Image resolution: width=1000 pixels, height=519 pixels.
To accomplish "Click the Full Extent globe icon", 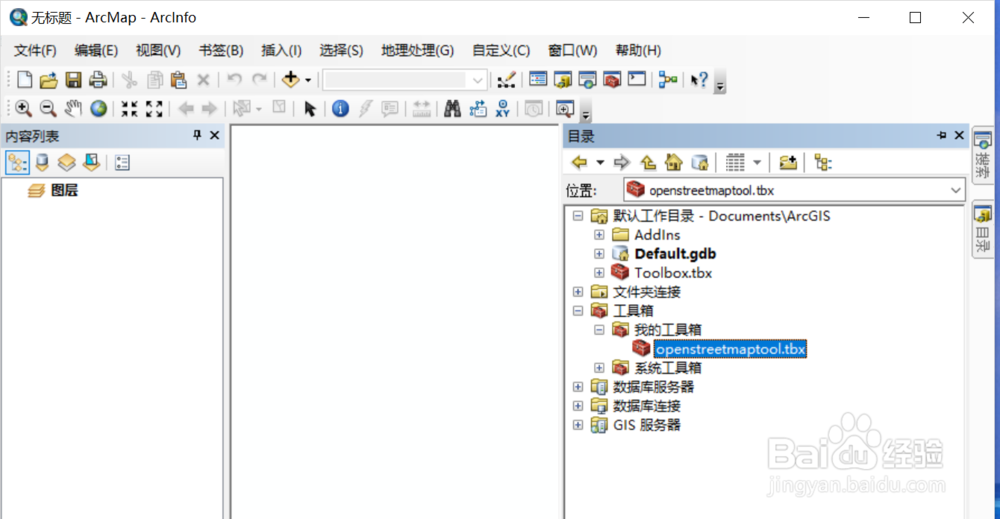I will [98, 108].
